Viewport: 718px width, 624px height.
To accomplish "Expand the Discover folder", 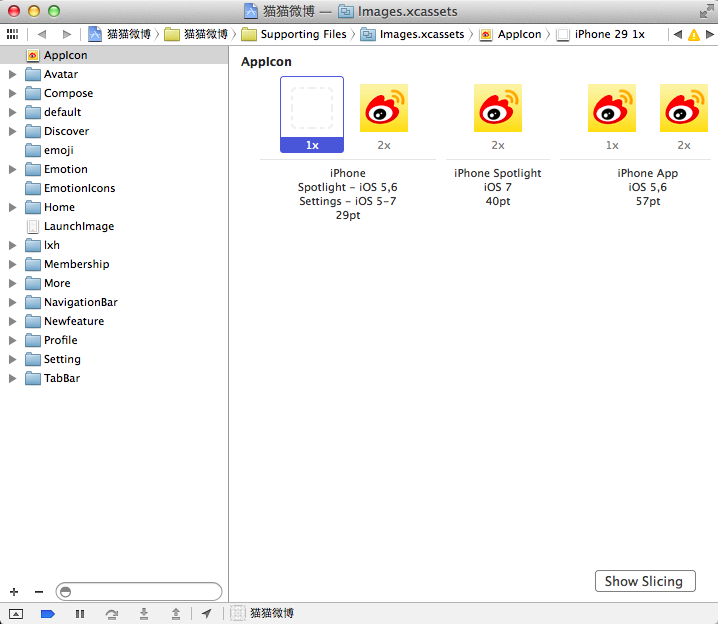I will (13, 131).
